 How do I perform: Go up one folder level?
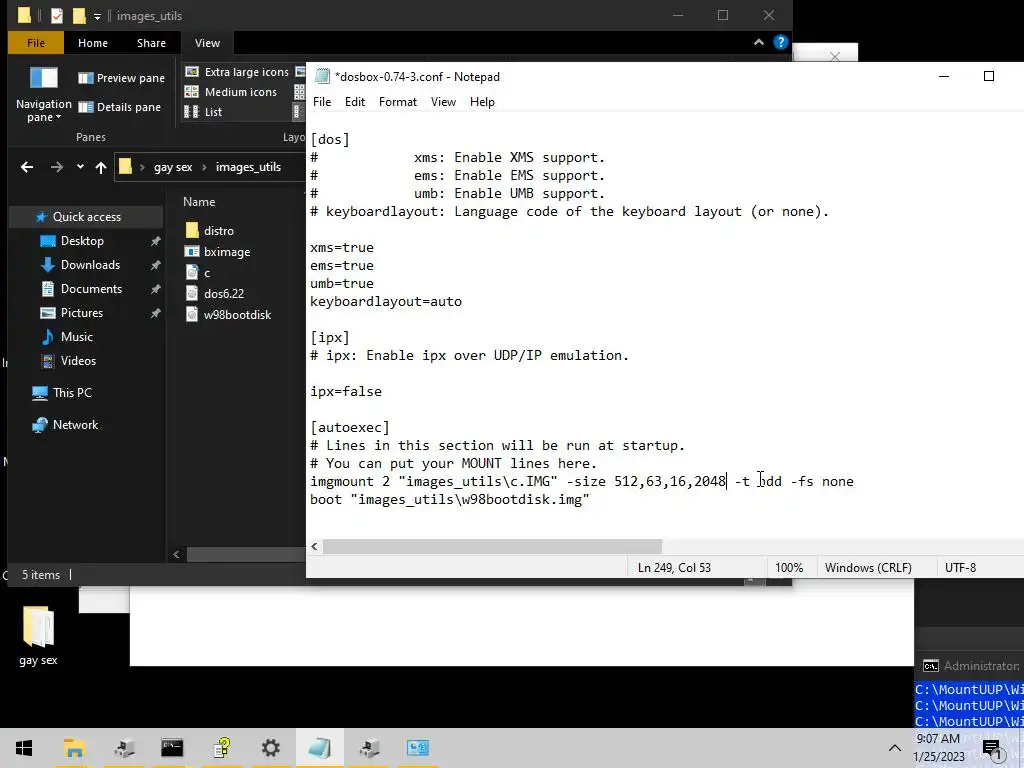[101, 167]
